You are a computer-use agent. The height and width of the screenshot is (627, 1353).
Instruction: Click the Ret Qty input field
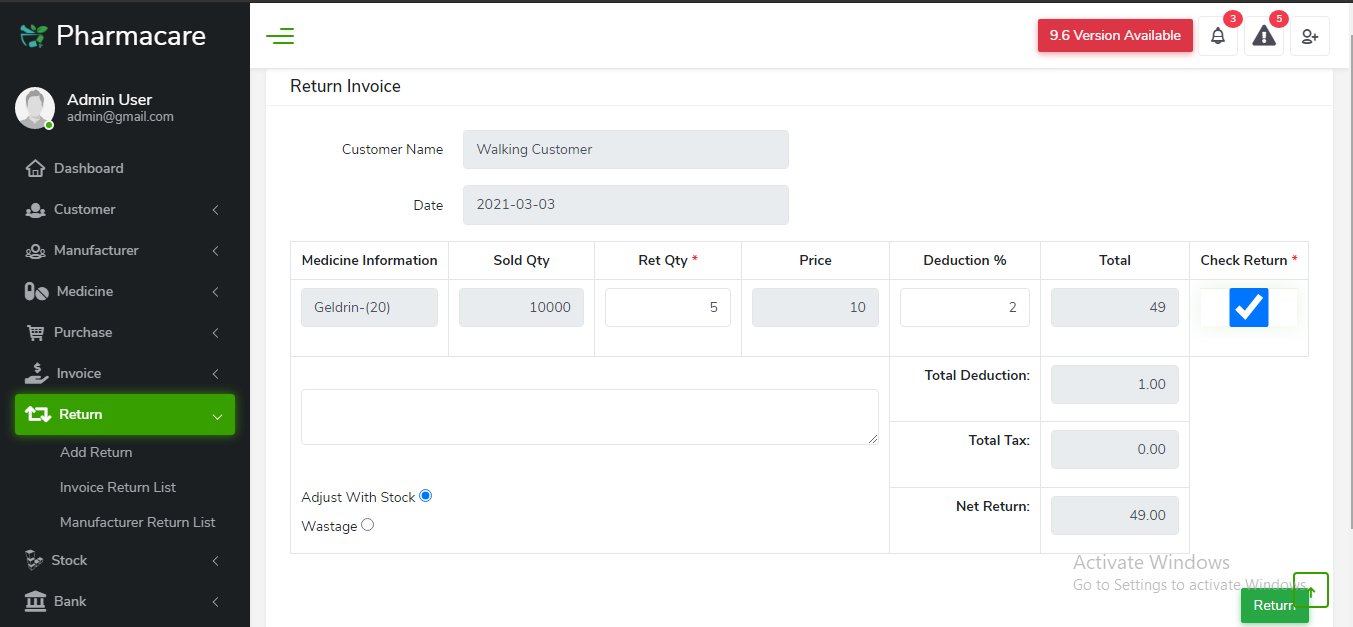[x=667, y=307]
